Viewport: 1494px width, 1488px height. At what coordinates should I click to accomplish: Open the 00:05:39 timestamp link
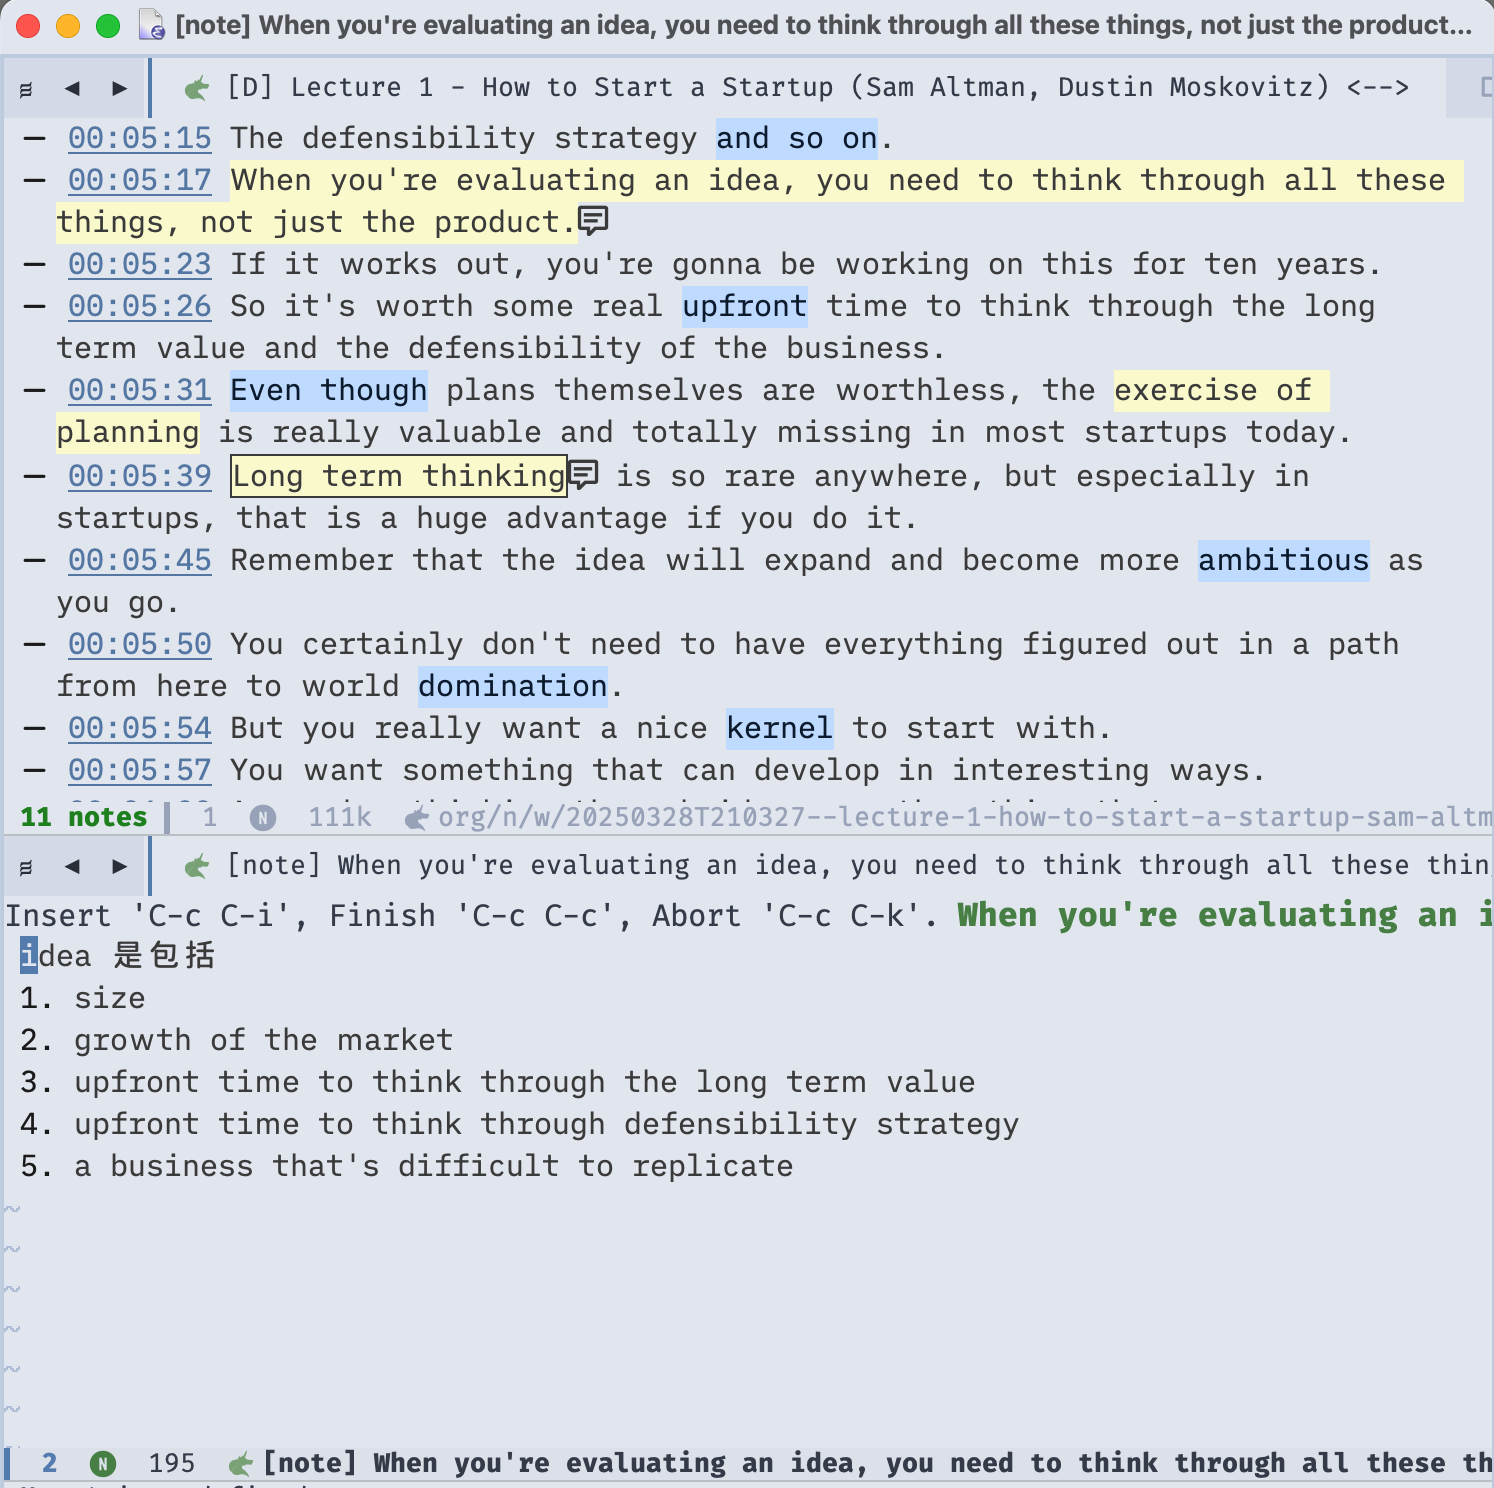tap(140, 476)
